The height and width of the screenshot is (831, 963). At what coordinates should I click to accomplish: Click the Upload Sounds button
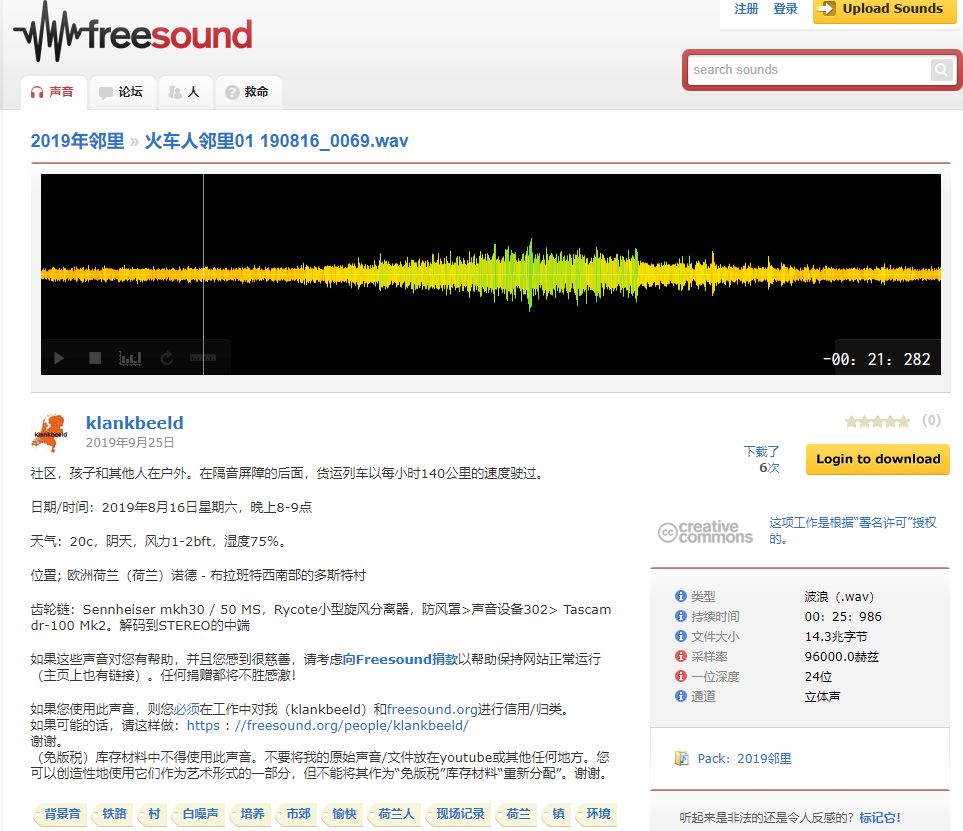click(x=884, y=10)
